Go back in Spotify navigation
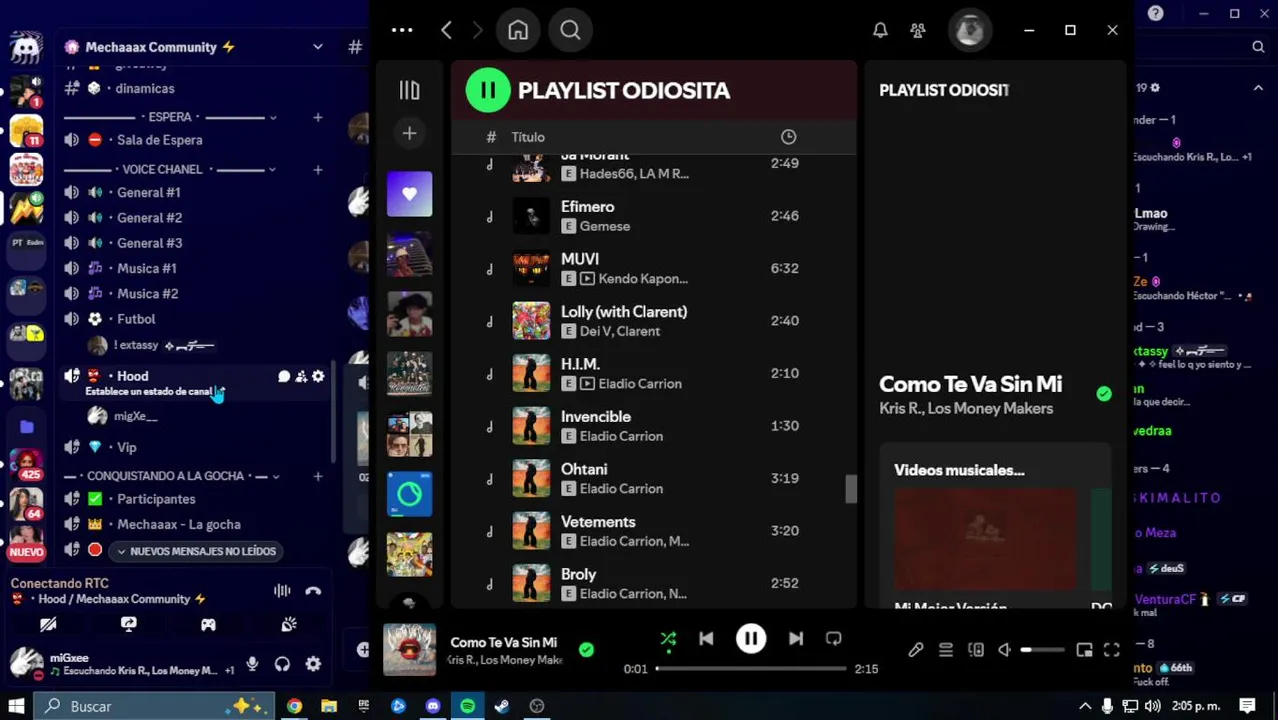 (x=446, y=30)
